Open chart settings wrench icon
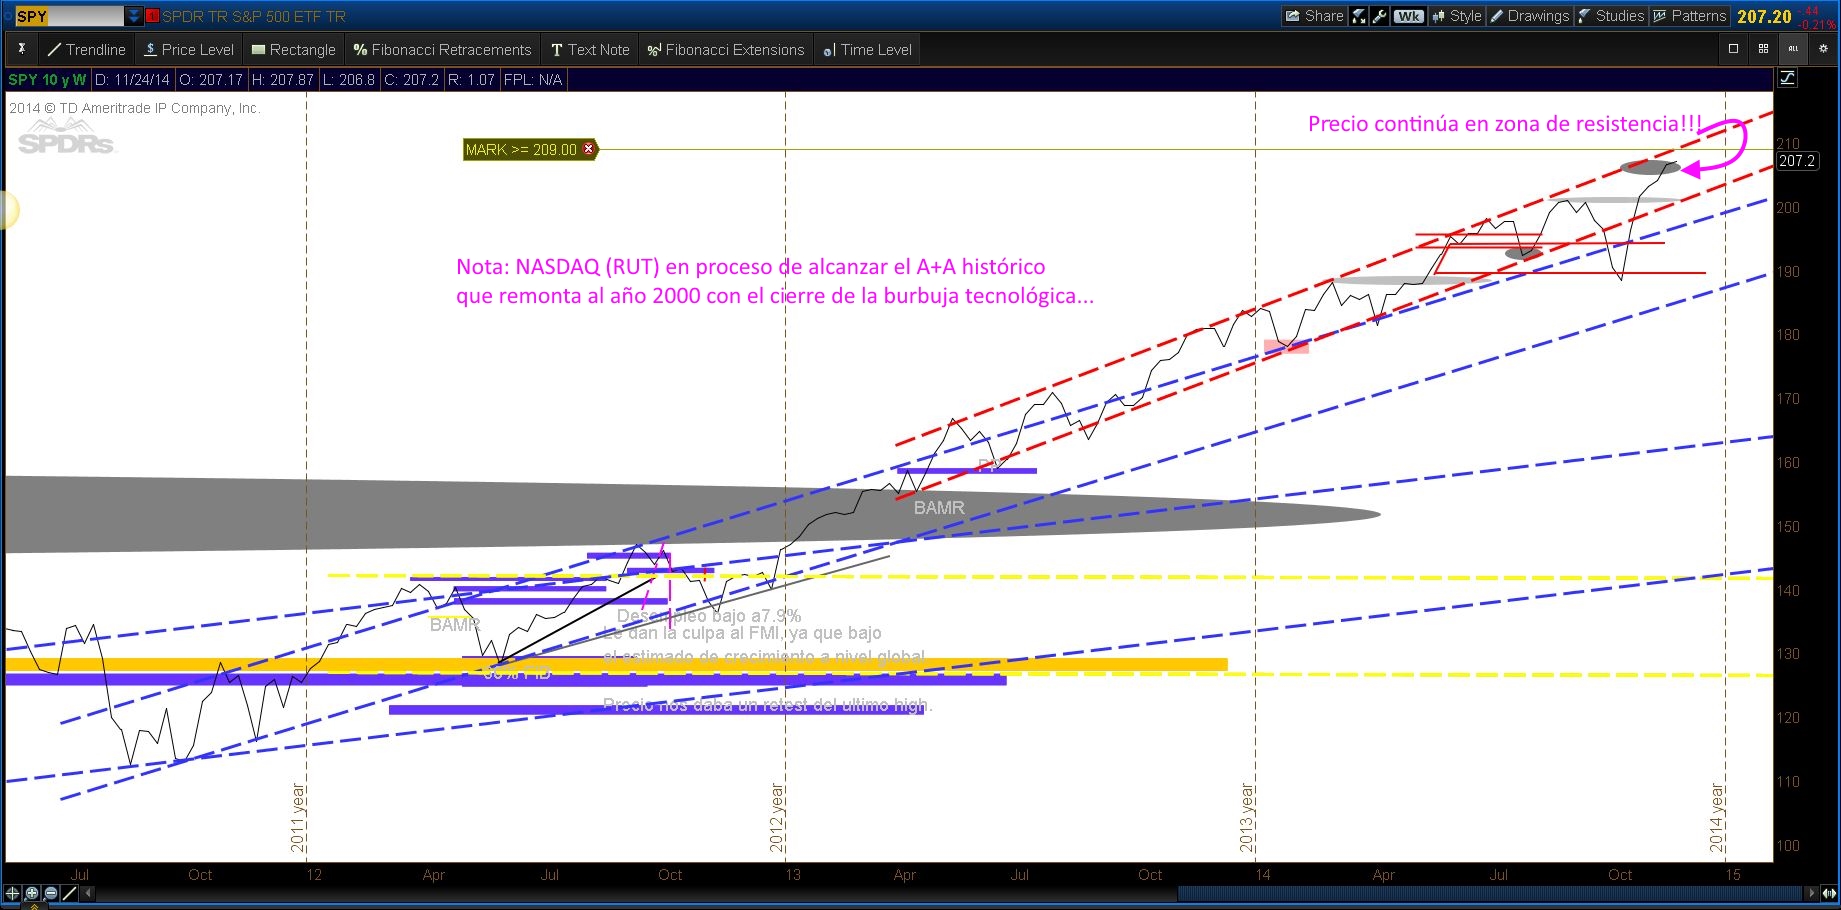 pos(1380,16)
